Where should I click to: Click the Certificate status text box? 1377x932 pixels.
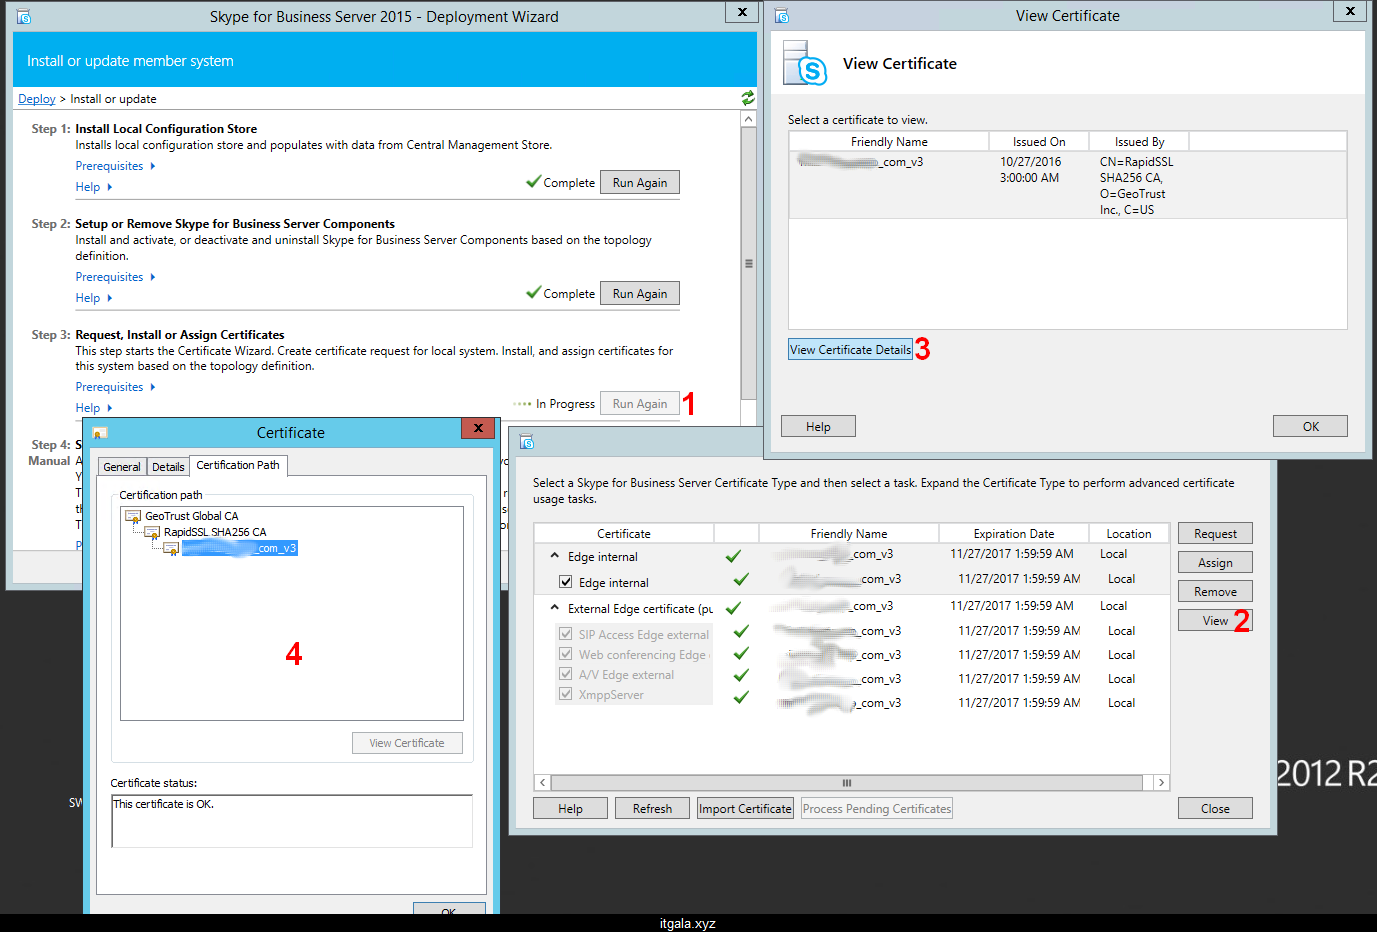click(292, 821)
